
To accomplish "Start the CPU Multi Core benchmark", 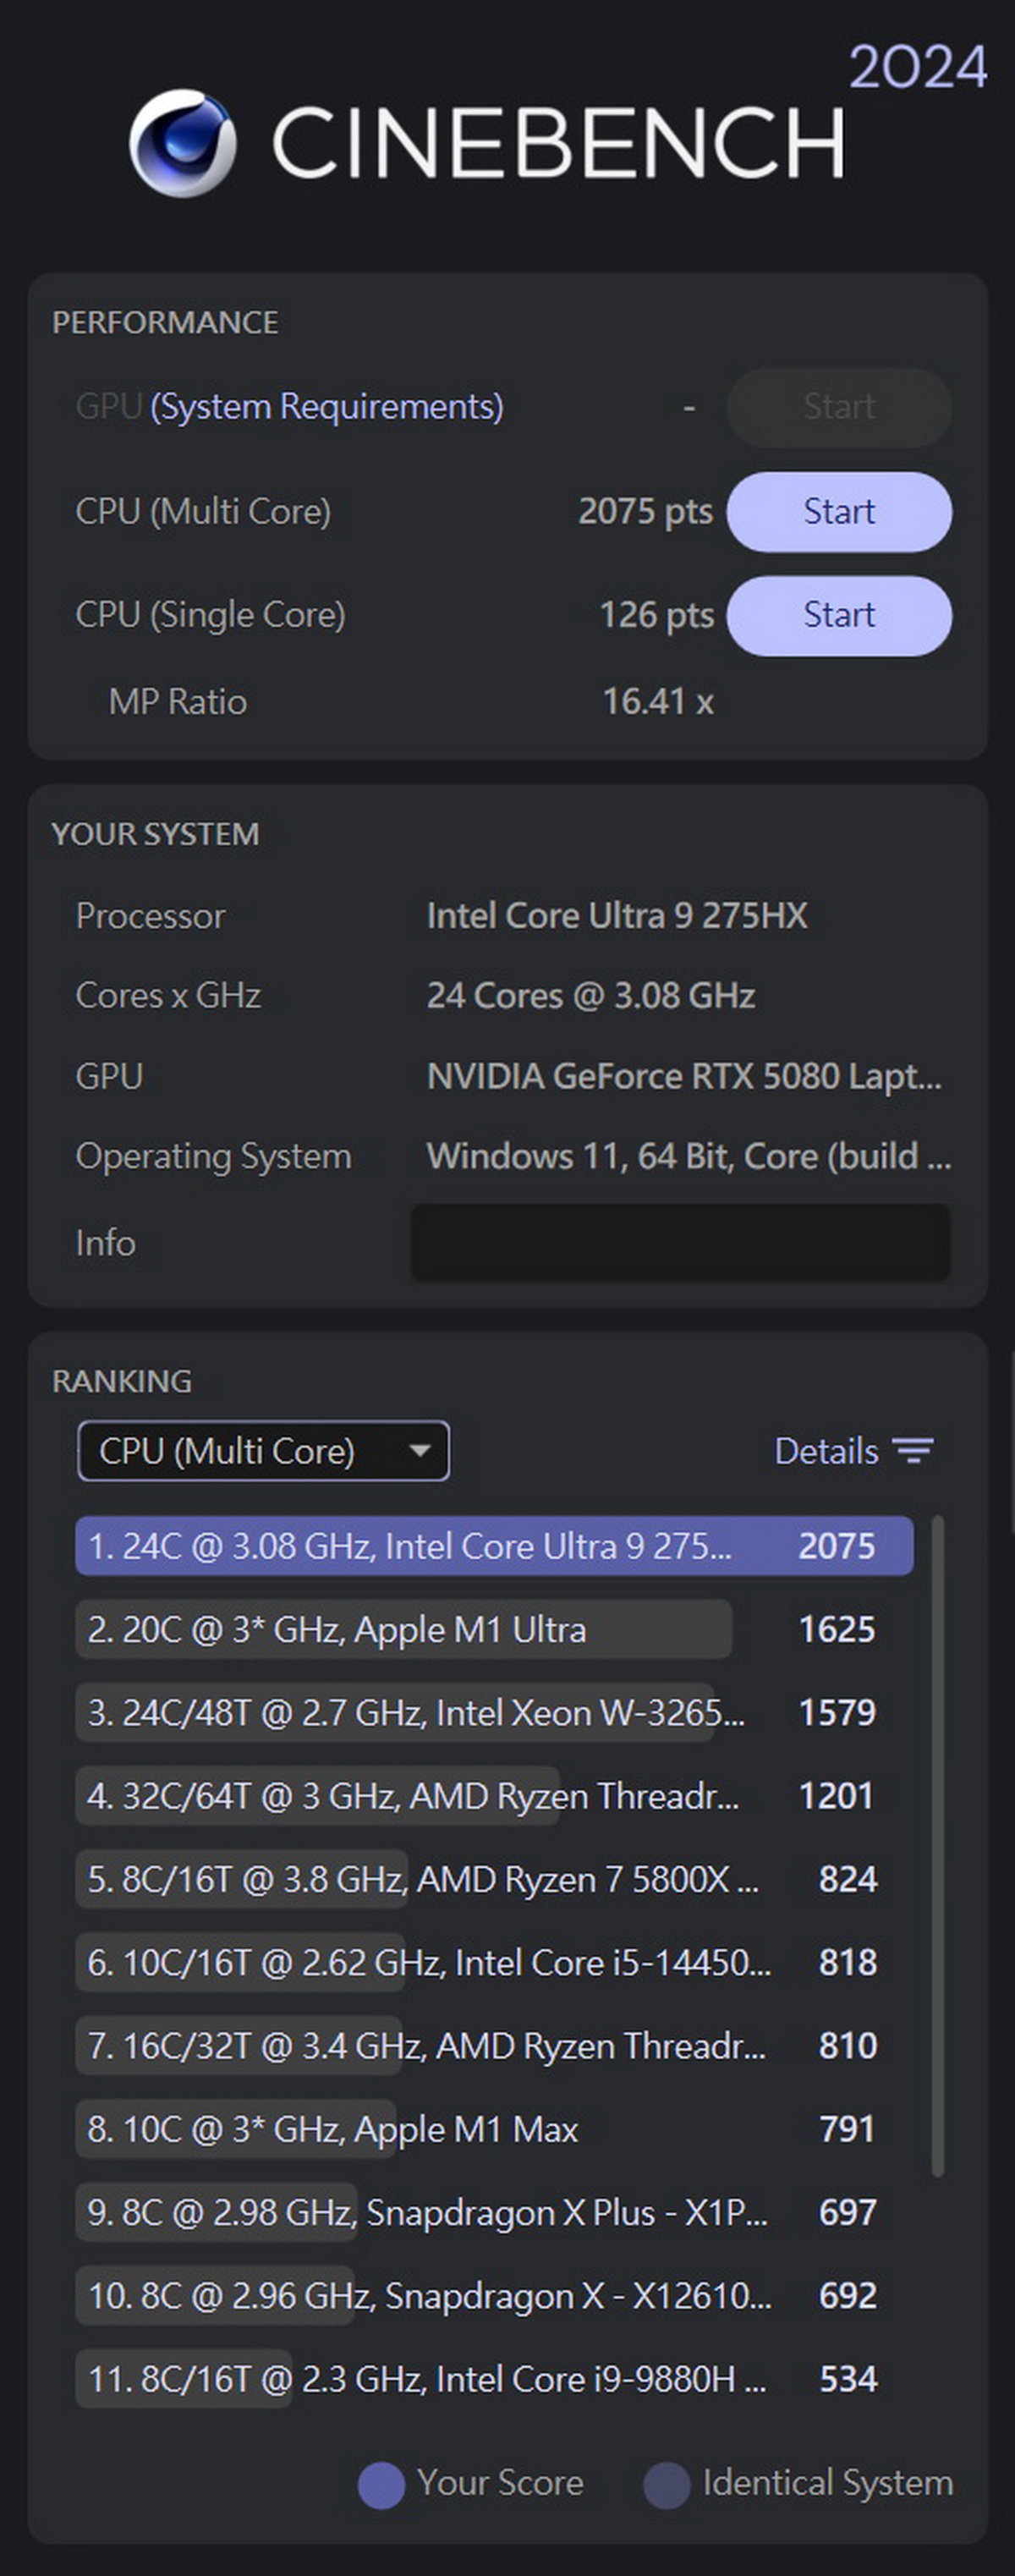I will (x=838, y=512).
